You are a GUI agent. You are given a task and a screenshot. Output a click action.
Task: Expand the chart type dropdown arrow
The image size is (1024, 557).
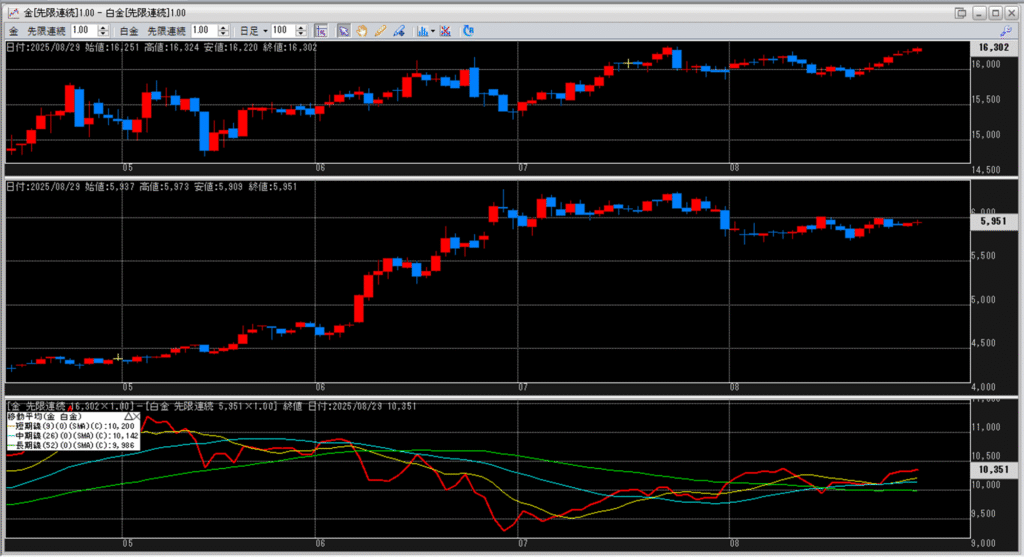pyautogui.click(x=431, y=31)
